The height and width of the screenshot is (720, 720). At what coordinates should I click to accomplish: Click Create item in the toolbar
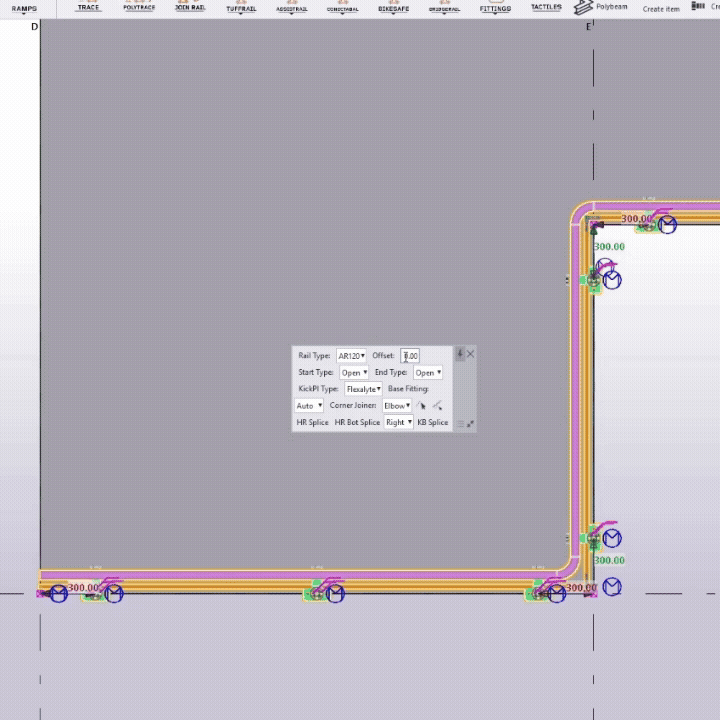(x=660, y=9)
